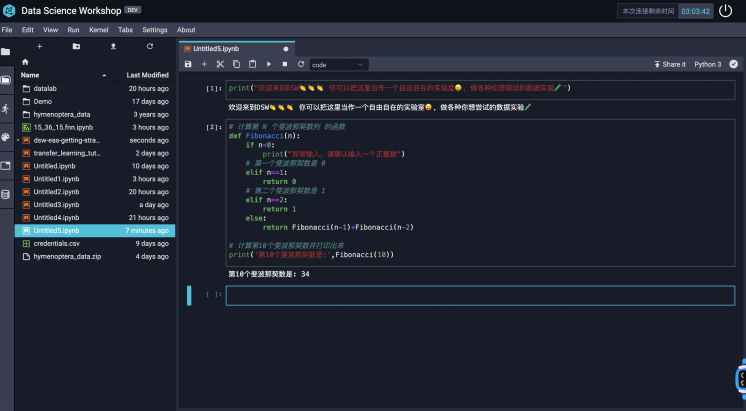Image resolution: width=746 pixels, height=411 pixels.
Task: Select the 15_36_15.fnn.ipynb file
Action: pyautogui.click(x=95, y=127)
